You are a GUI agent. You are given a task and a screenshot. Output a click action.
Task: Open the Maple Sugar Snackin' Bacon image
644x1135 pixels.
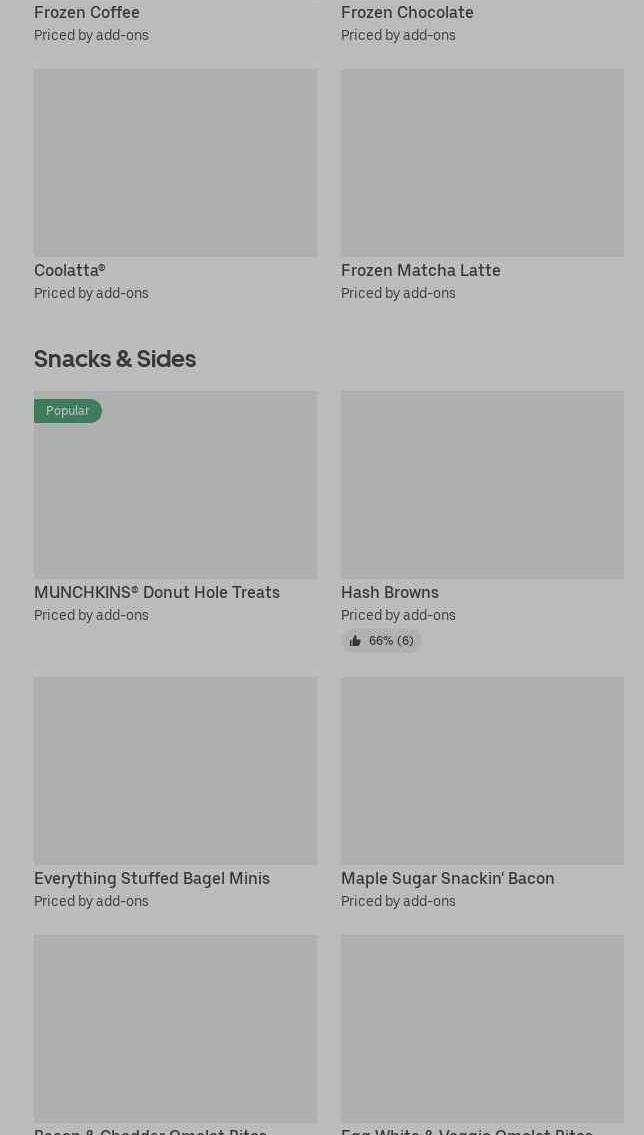pyautogui.click(x=482, y=771)
